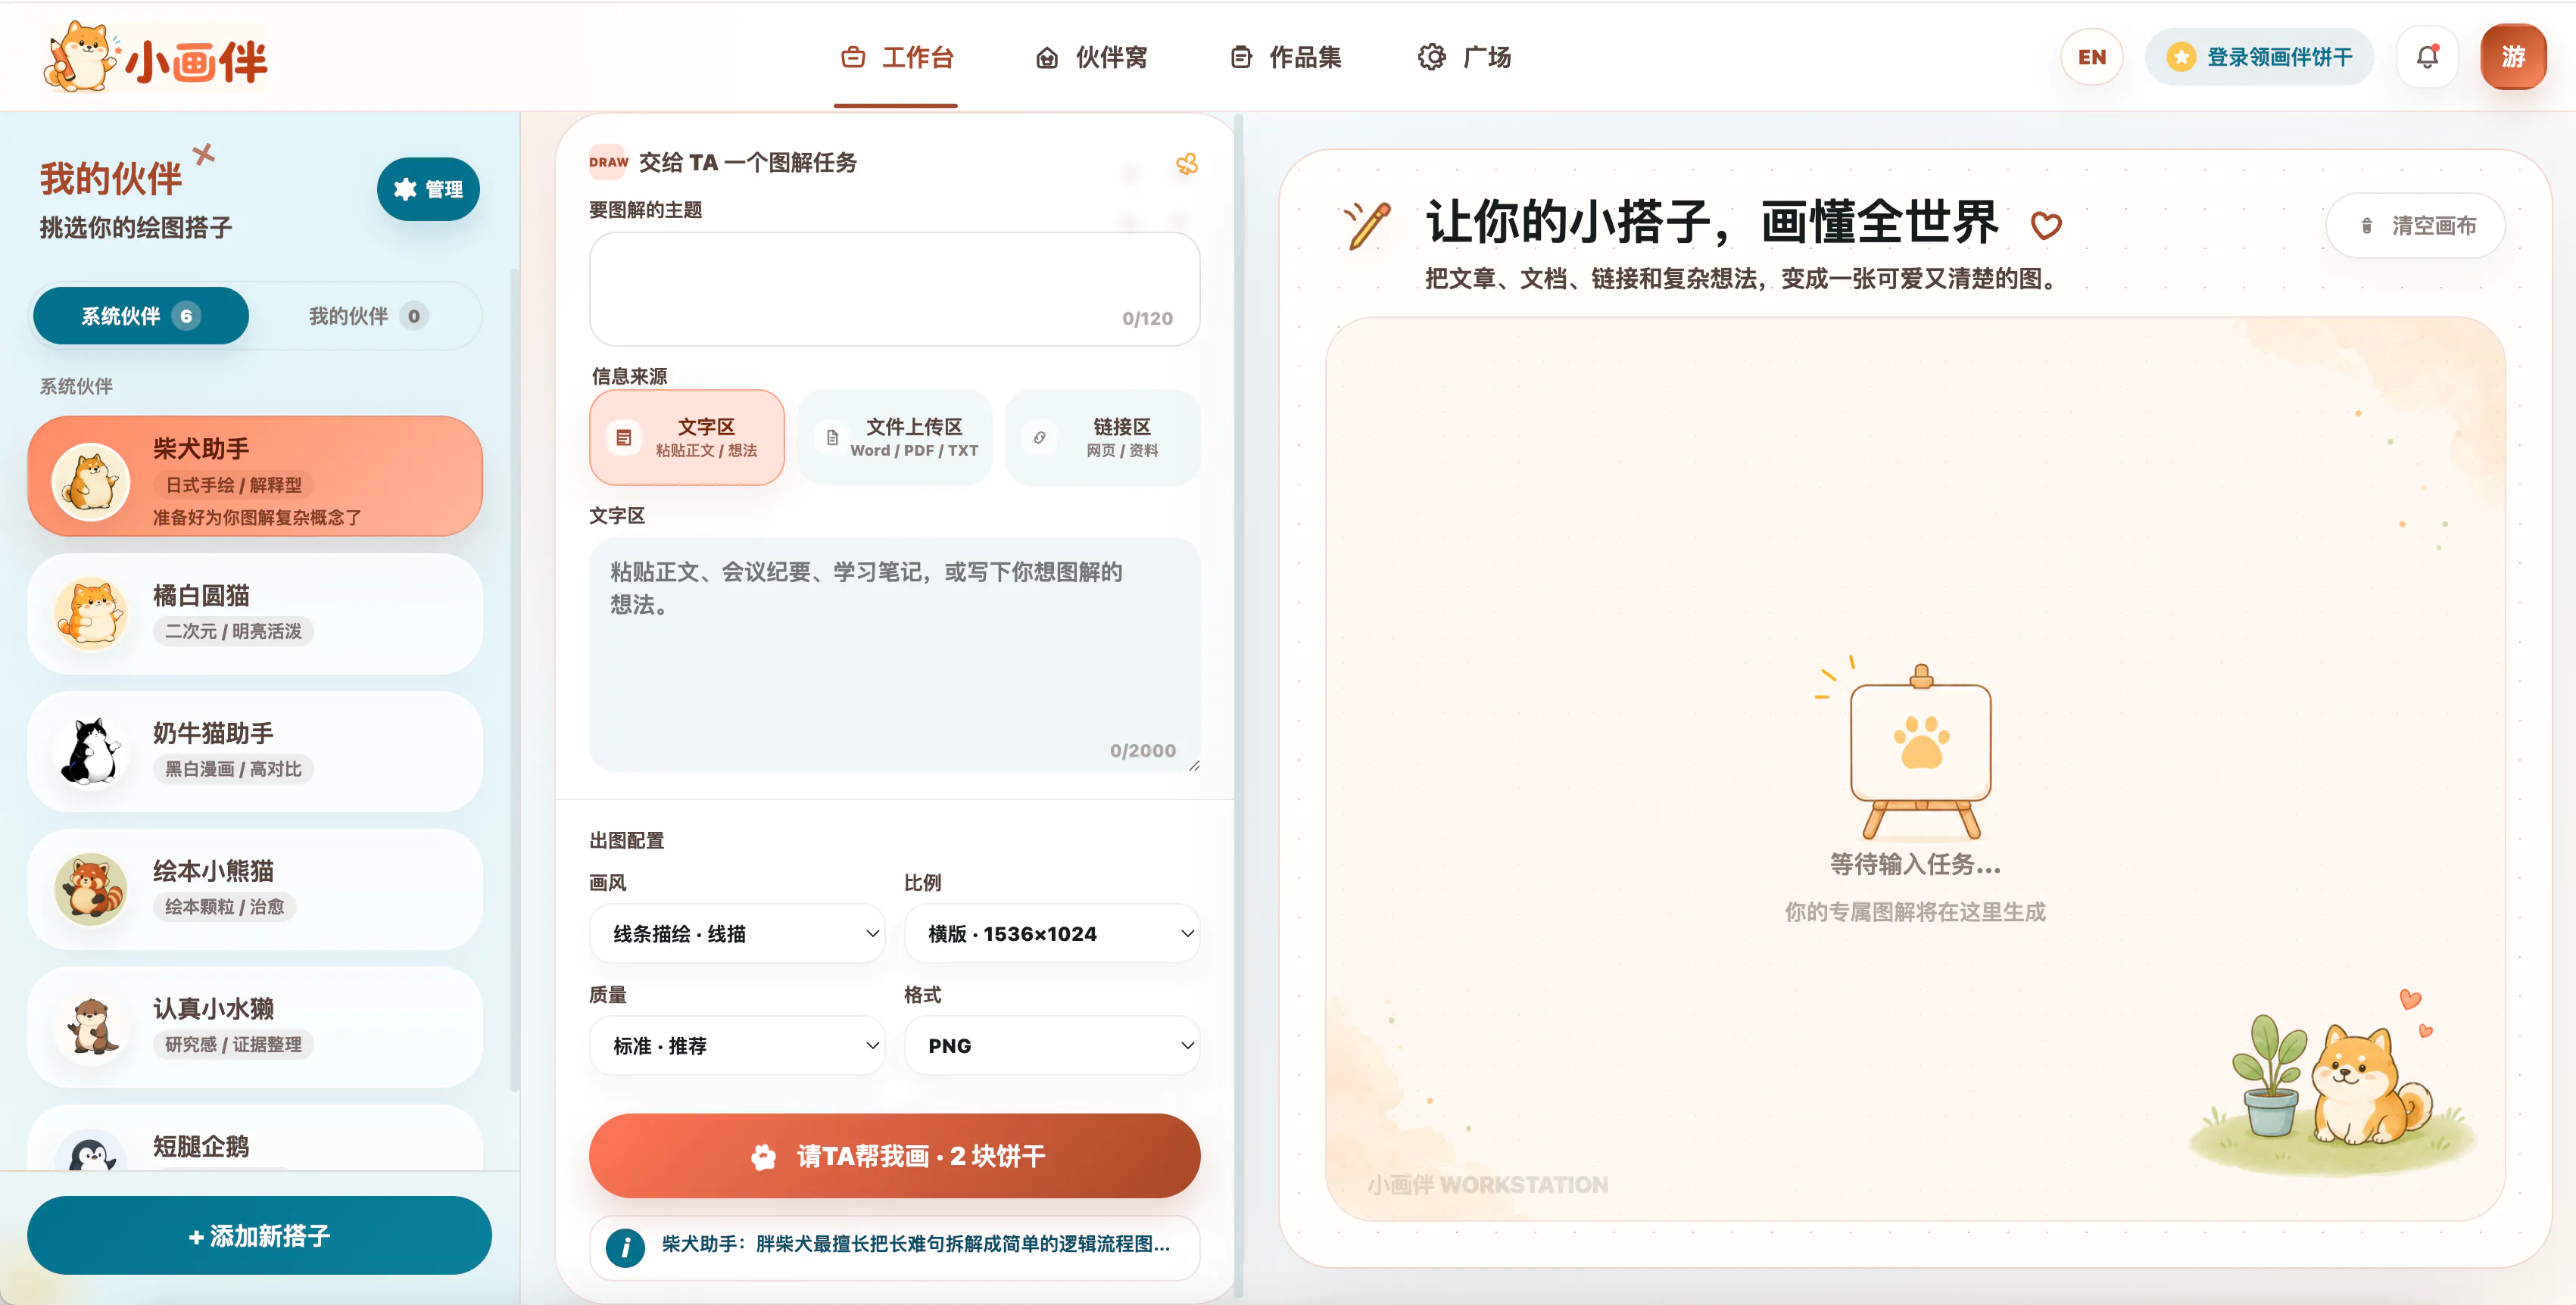Click the 小画伴 Shiba logo
The width and height of the screenshot is (2576, 1305).
click(x=156, y=58)
